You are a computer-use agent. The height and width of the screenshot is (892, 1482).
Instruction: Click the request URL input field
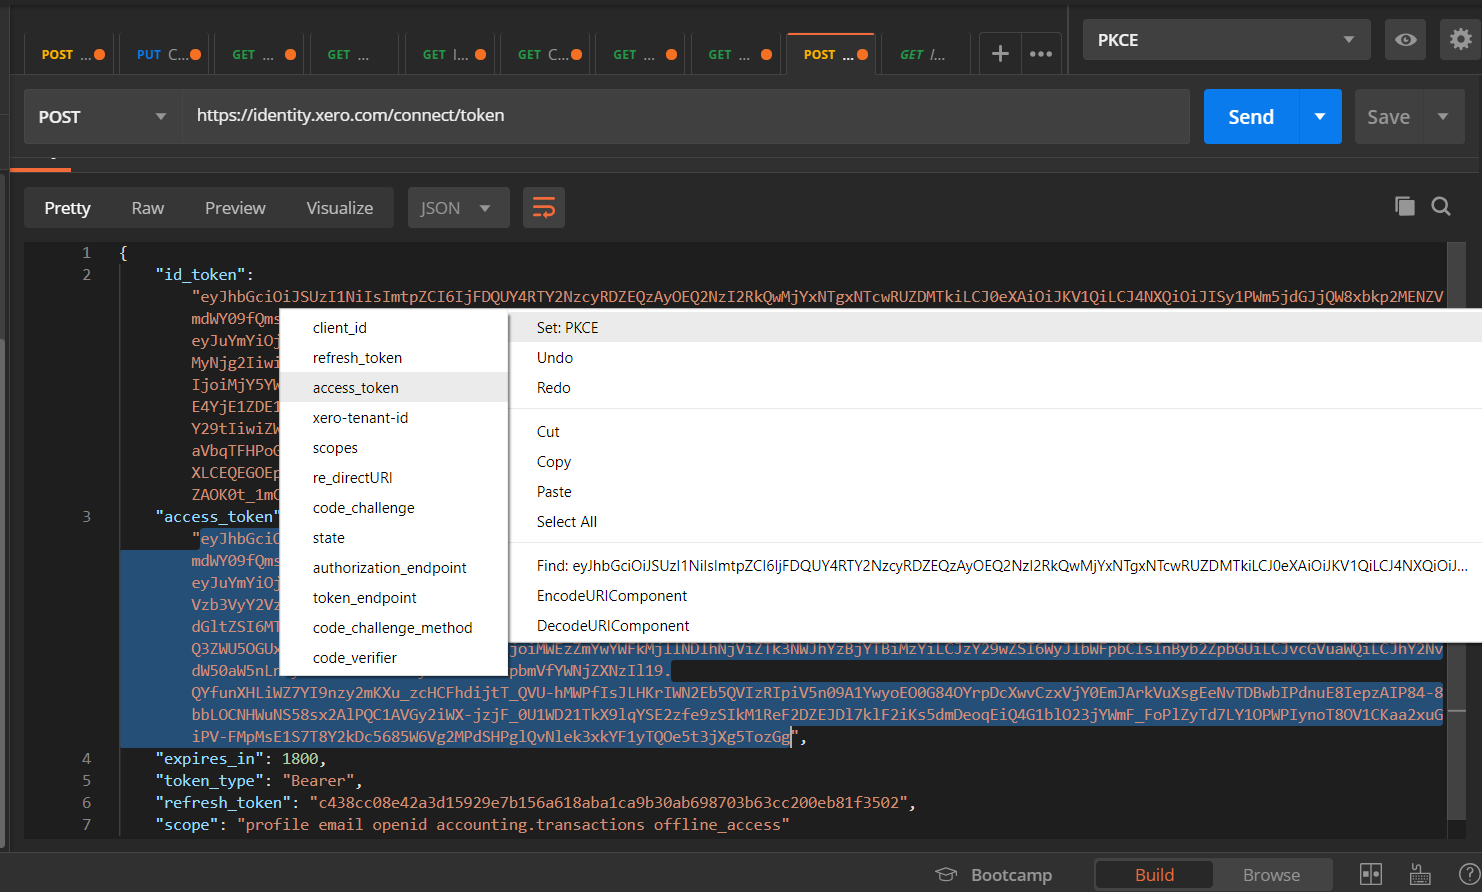[685, 117]
